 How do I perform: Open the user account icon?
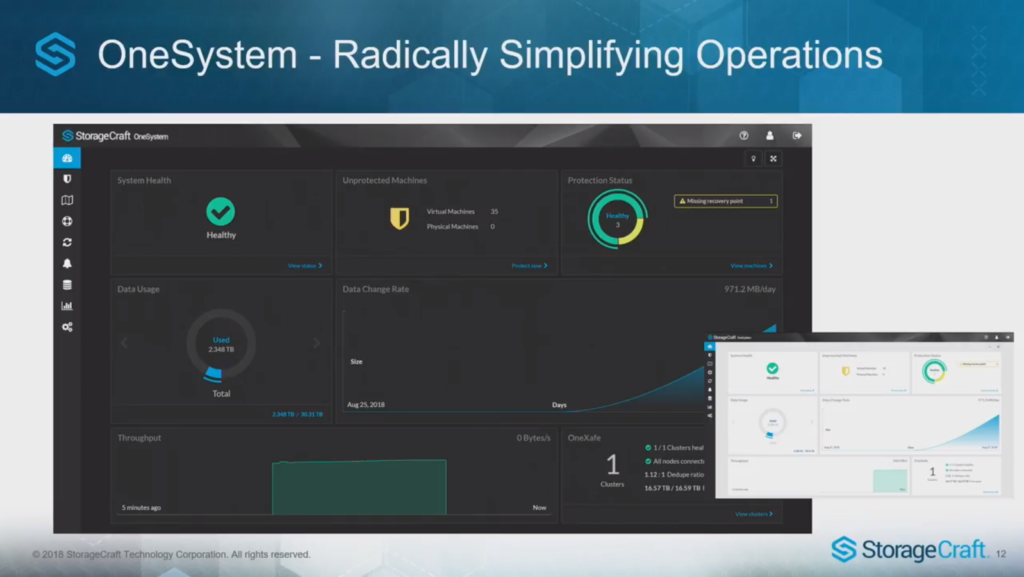tap(770, 135)
